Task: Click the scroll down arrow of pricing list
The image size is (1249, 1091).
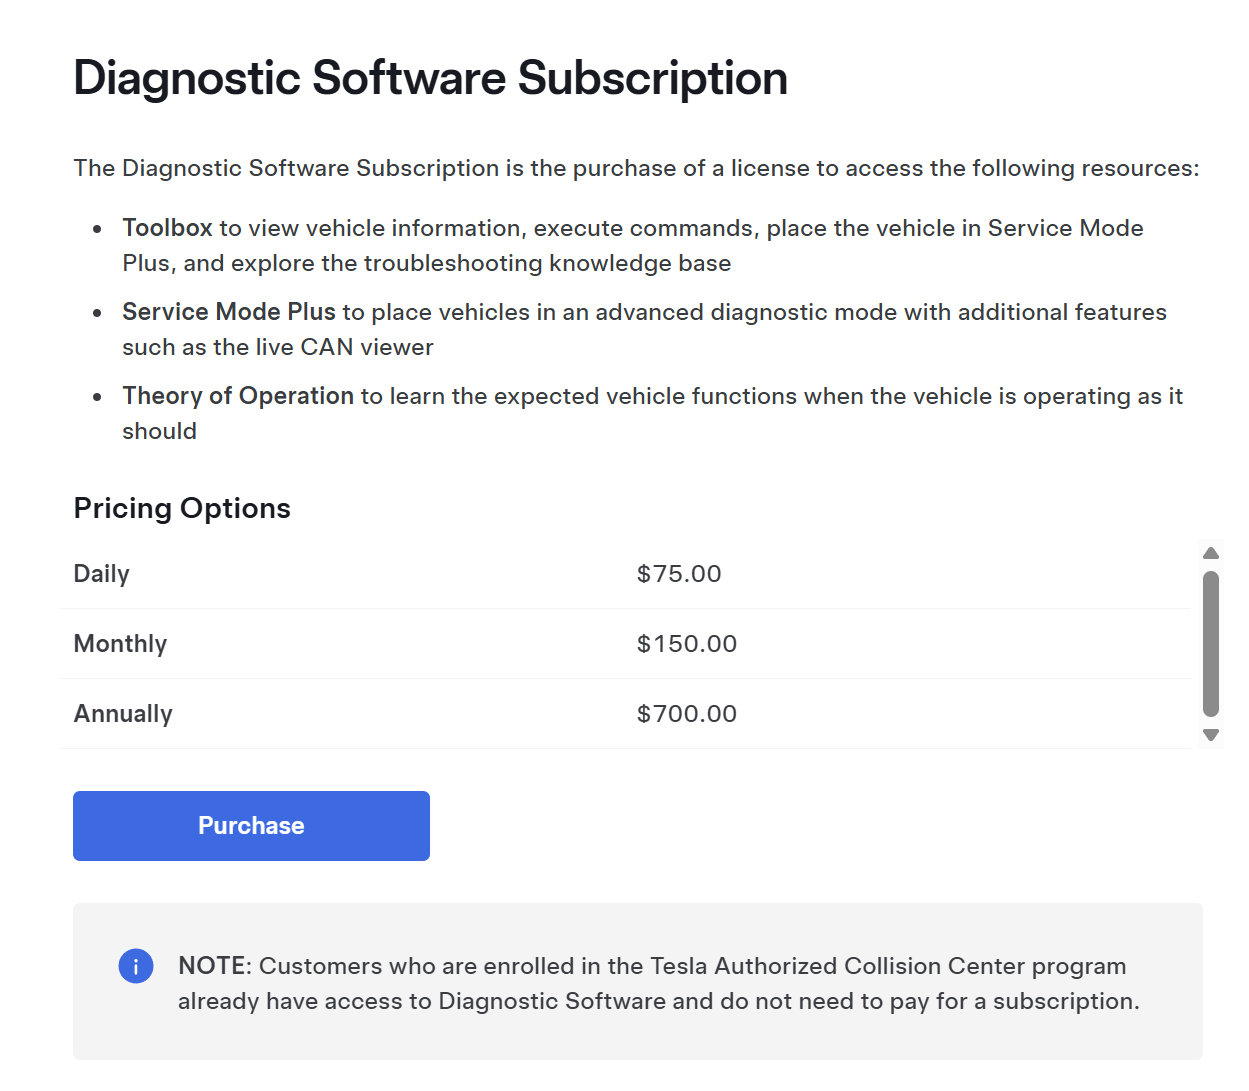Action: point(1211,735)
